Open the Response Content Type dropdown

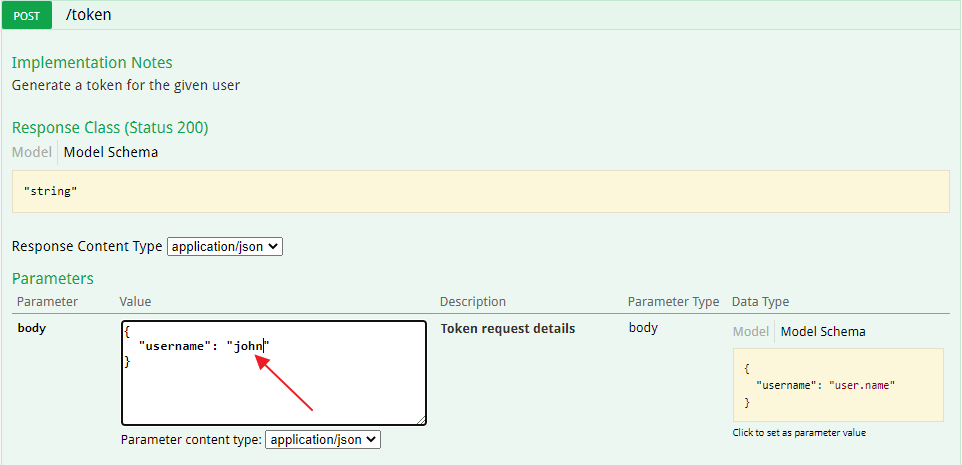pyautogui.click(x=225, y=246)
